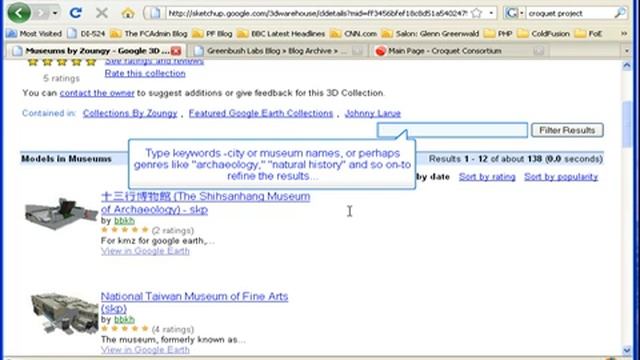The height and width of the screenshot is (360, 640).
Task: Sort models by rating
Action: click(487, 177)
